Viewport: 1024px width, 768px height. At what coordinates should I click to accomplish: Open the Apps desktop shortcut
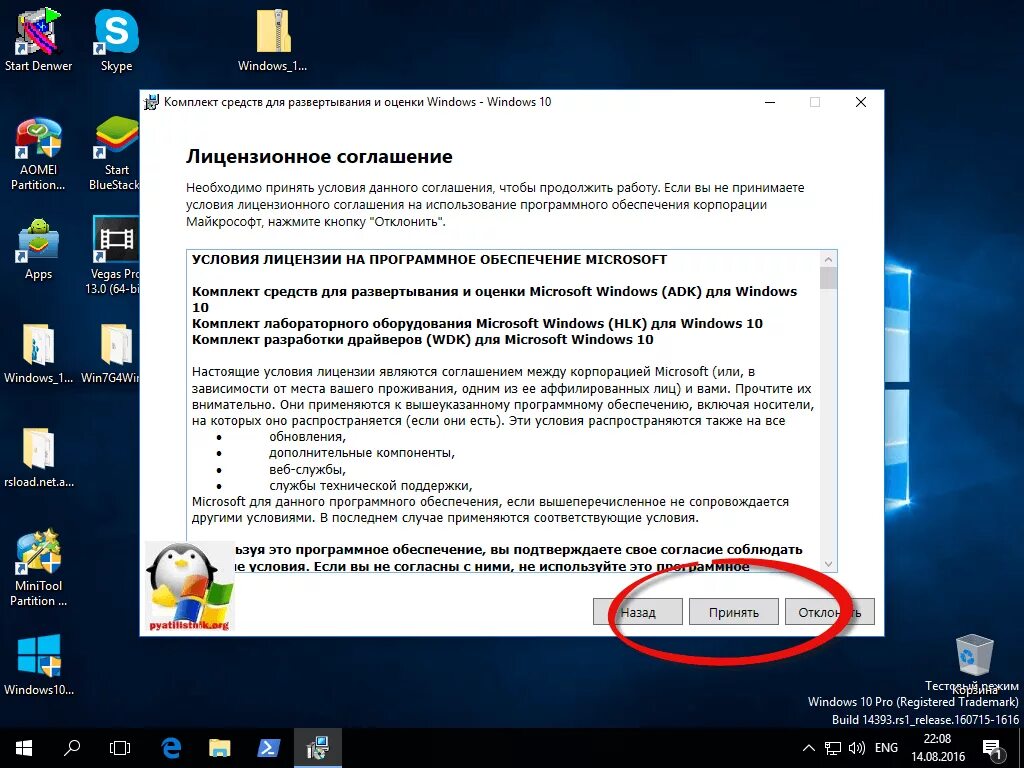[39, 249]
